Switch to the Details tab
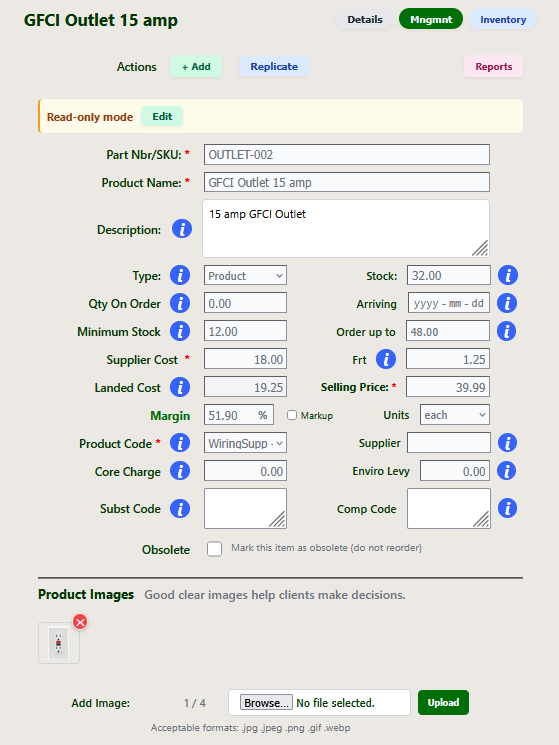The height and width of the screenshot is (745, 559). click(365, 19)
